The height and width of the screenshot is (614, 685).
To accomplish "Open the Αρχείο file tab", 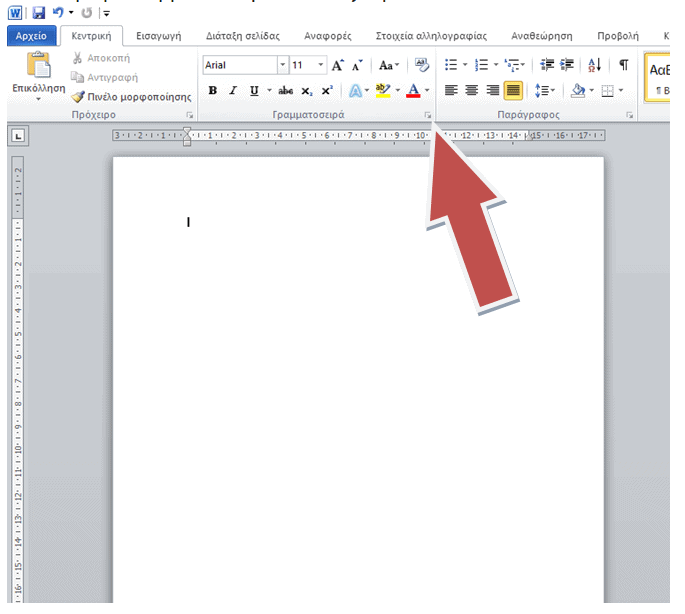I will click(x=31, y=36).
